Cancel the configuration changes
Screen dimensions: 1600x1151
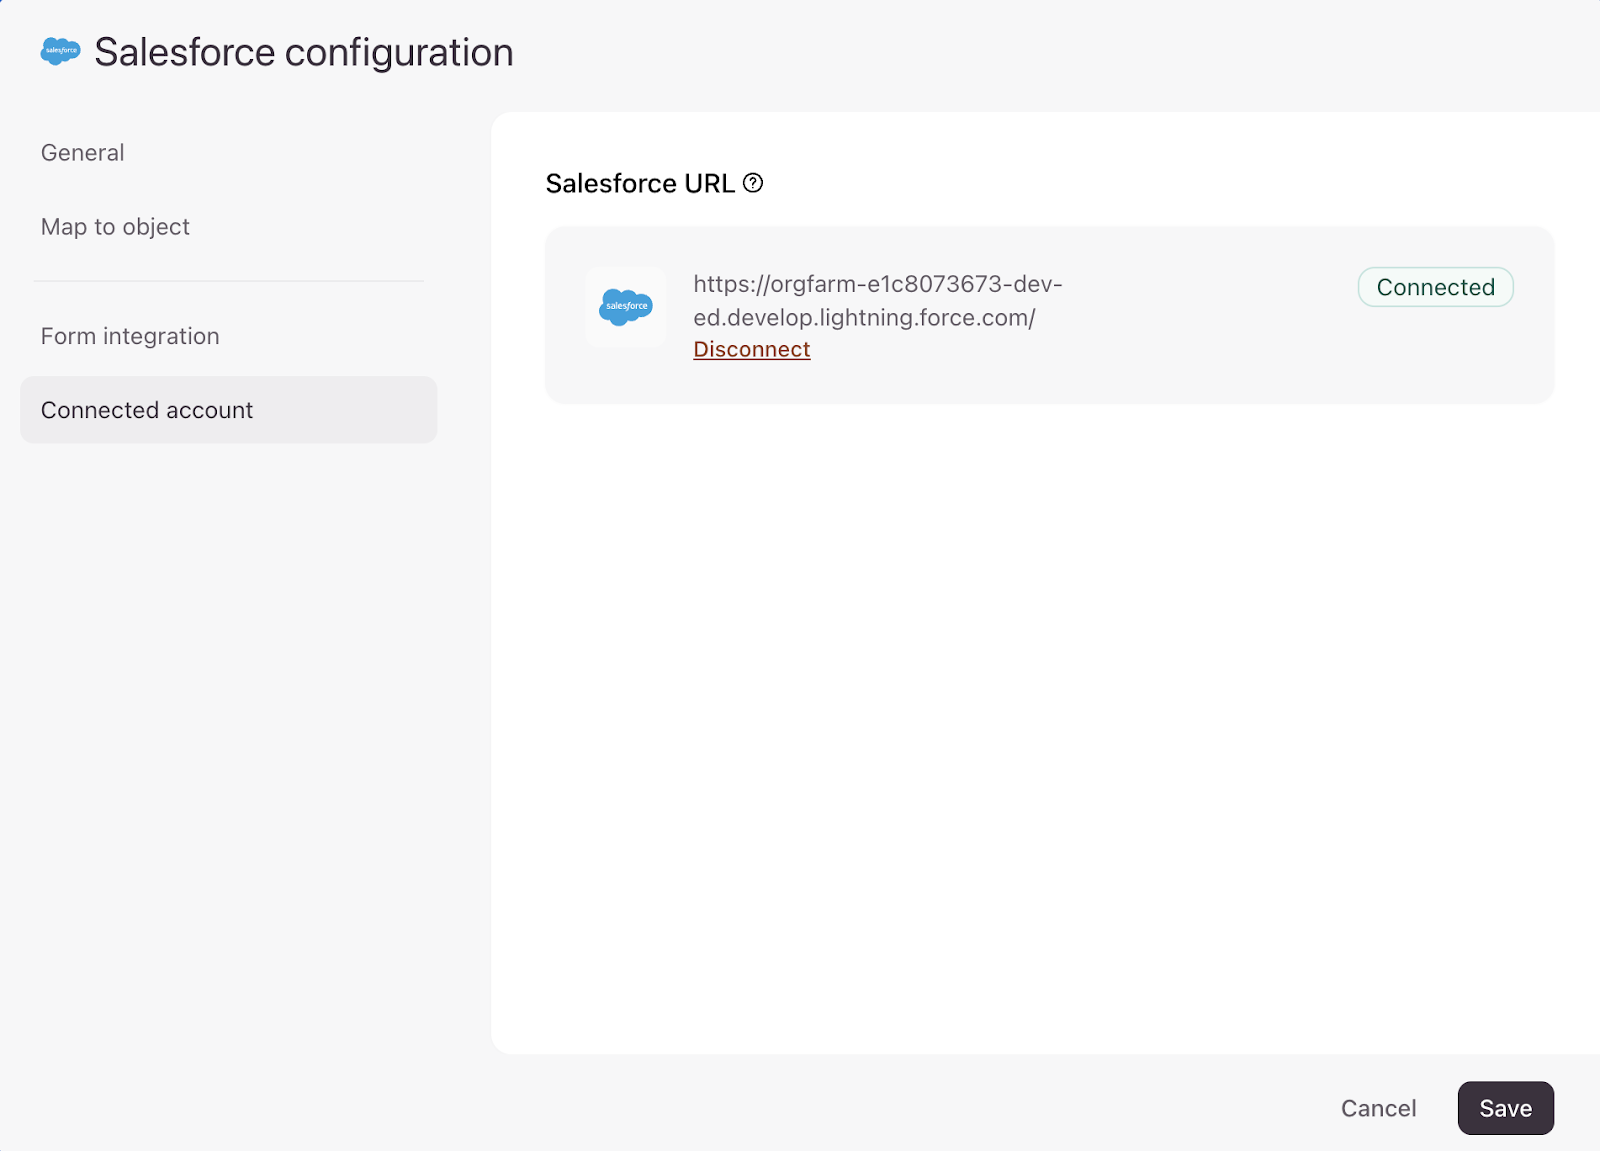1378,1108
